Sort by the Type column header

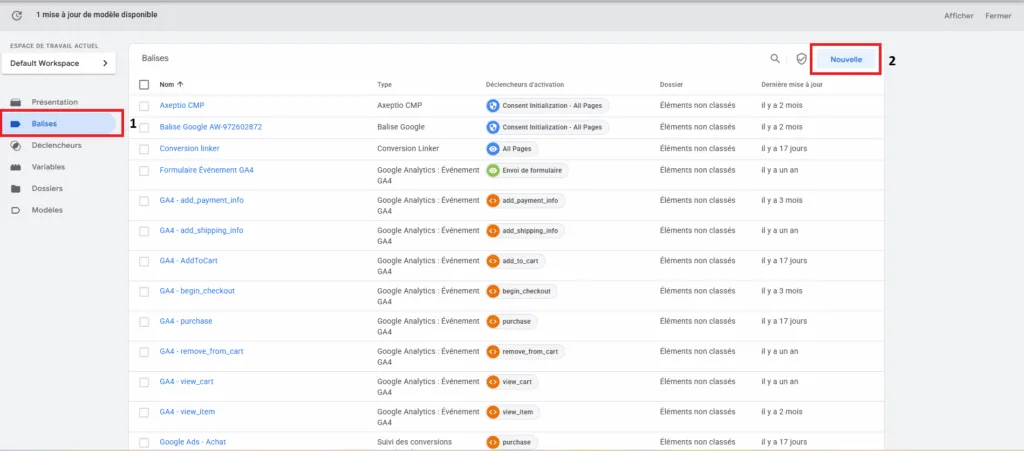click(x=384, y=85)
